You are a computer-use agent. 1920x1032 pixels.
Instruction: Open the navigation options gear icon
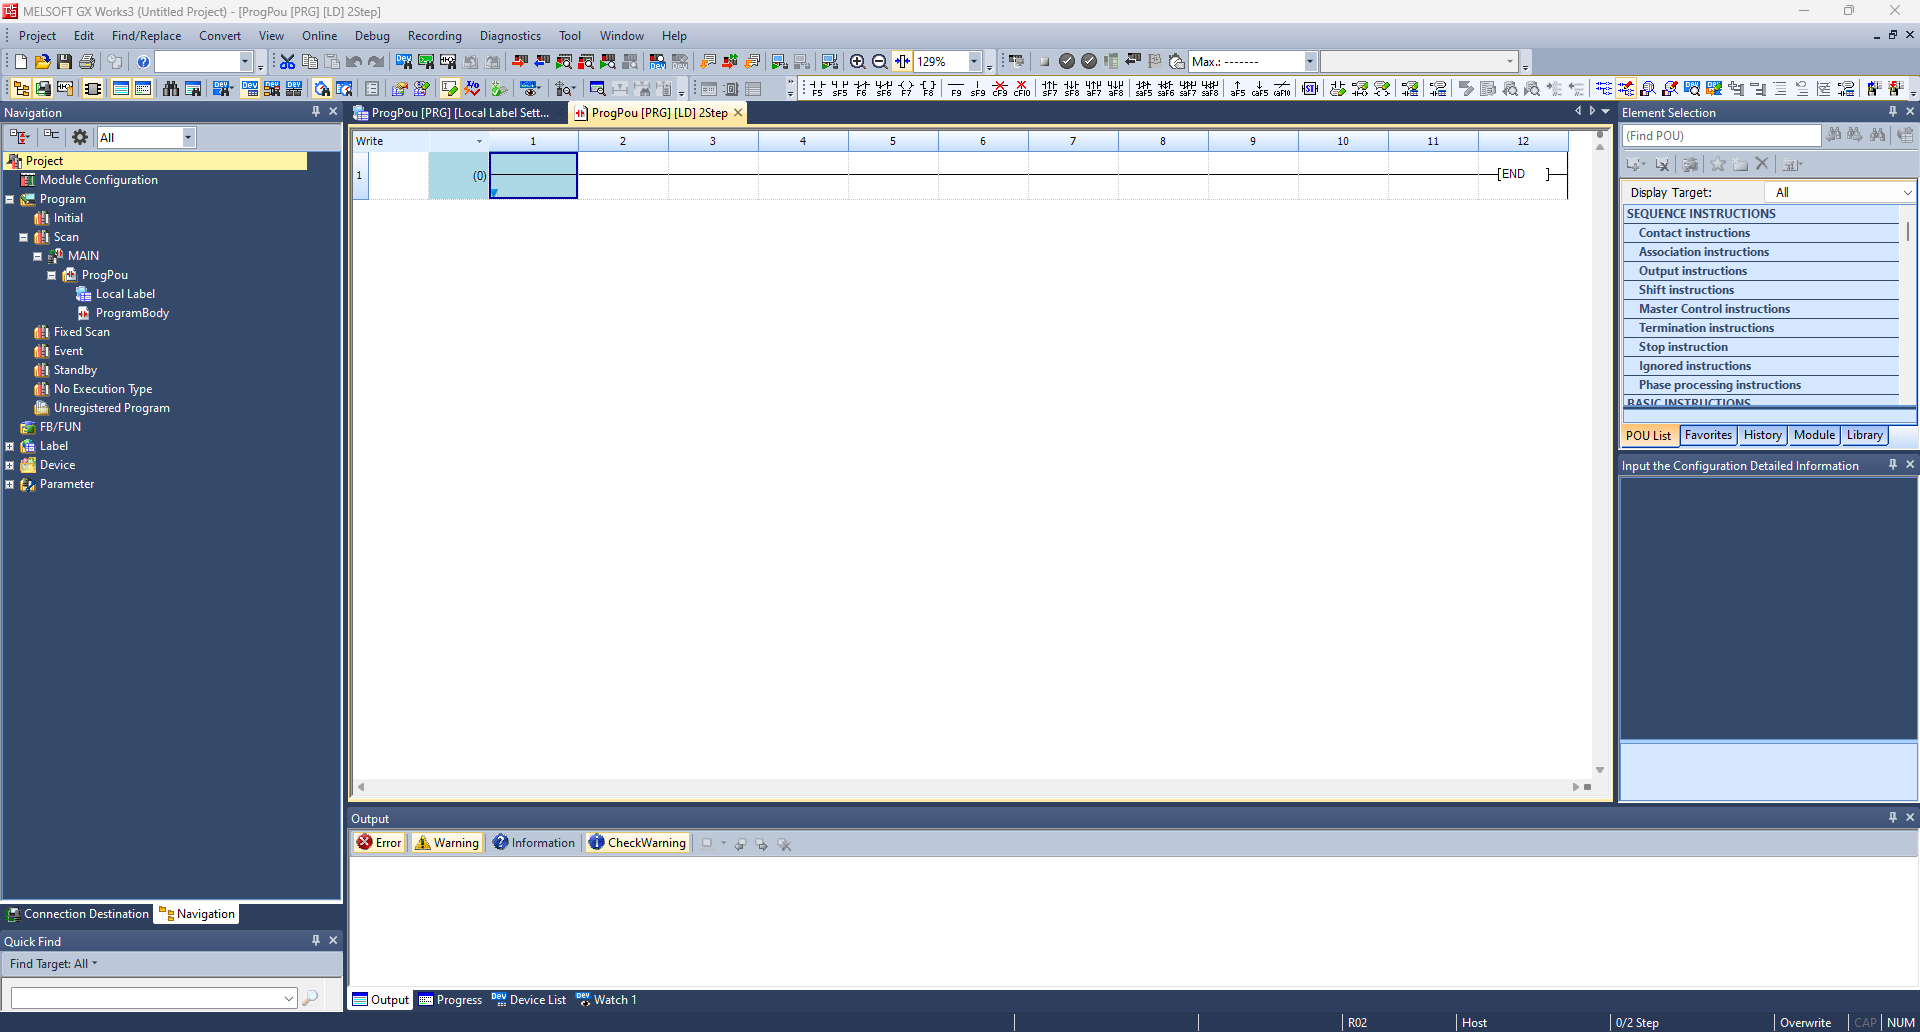coord(80,137)
